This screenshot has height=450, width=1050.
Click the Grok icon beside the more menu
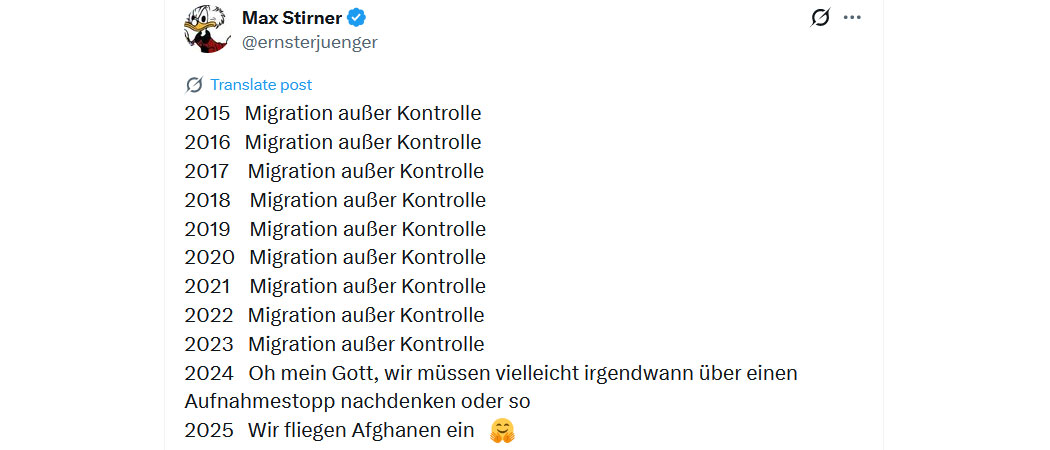[x=820, y=17]
